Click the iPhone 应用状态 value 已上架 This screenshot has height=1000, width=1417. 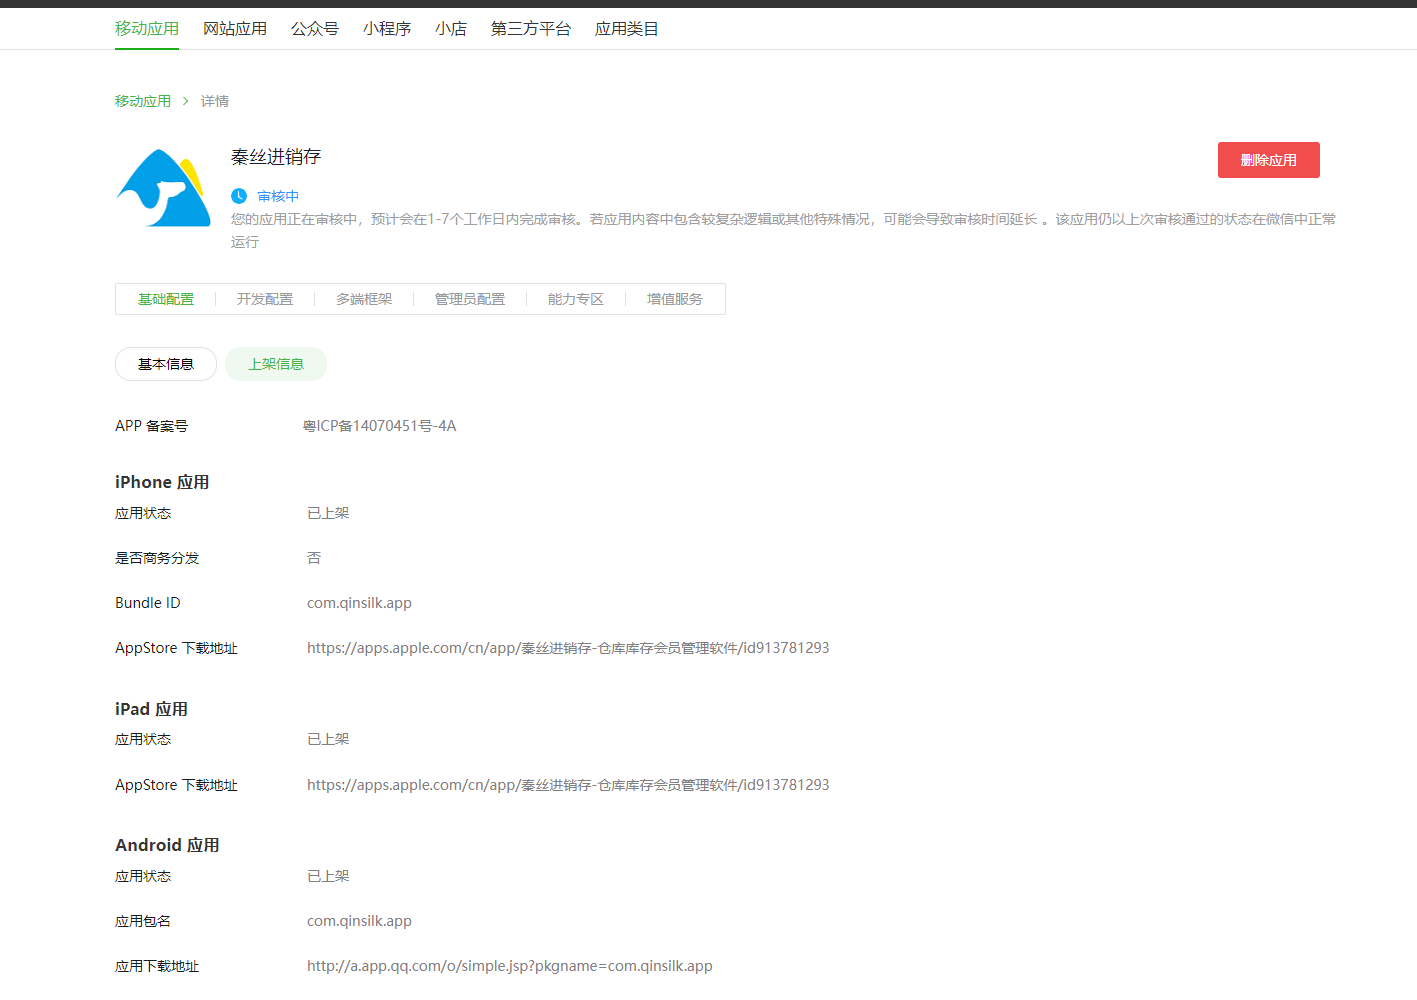pyautogui.click(x=328, y=513)
